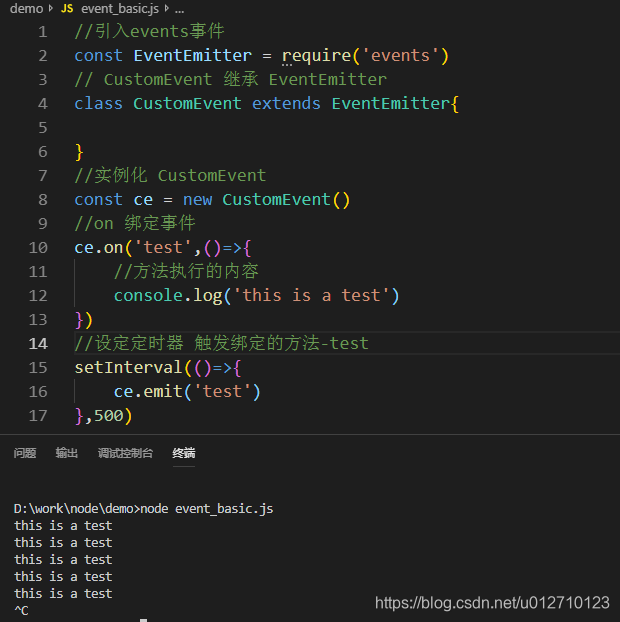This screenshot has height=622, width=620.
Task: Click line number 17 in gutter
Action: coord(38,416)
